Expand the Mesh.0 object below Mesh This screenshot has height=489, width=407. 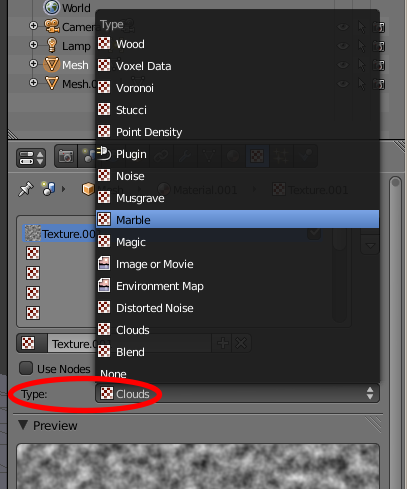tap(33, 82)
